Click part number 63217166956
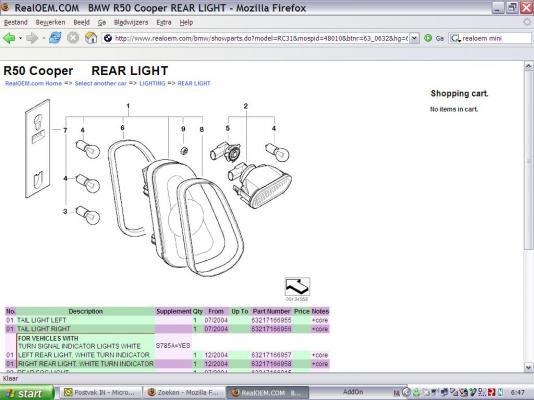The height and width of the screenshot is (400, 534). coord(271,329)
